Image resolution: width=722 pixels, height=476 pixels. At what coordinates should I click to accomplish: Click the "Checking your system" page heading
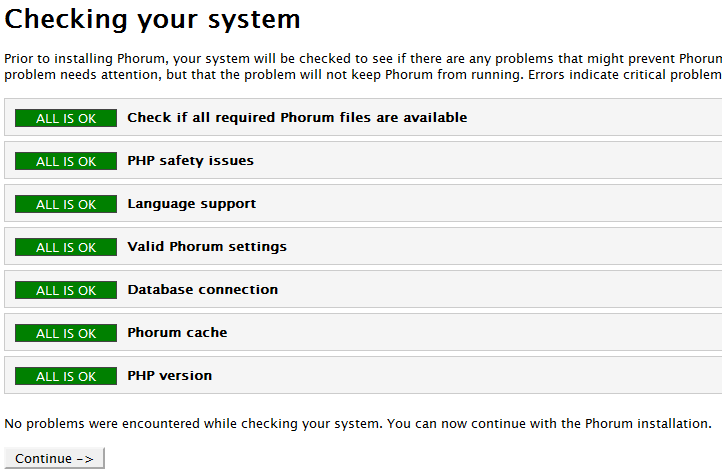(152, 19)
